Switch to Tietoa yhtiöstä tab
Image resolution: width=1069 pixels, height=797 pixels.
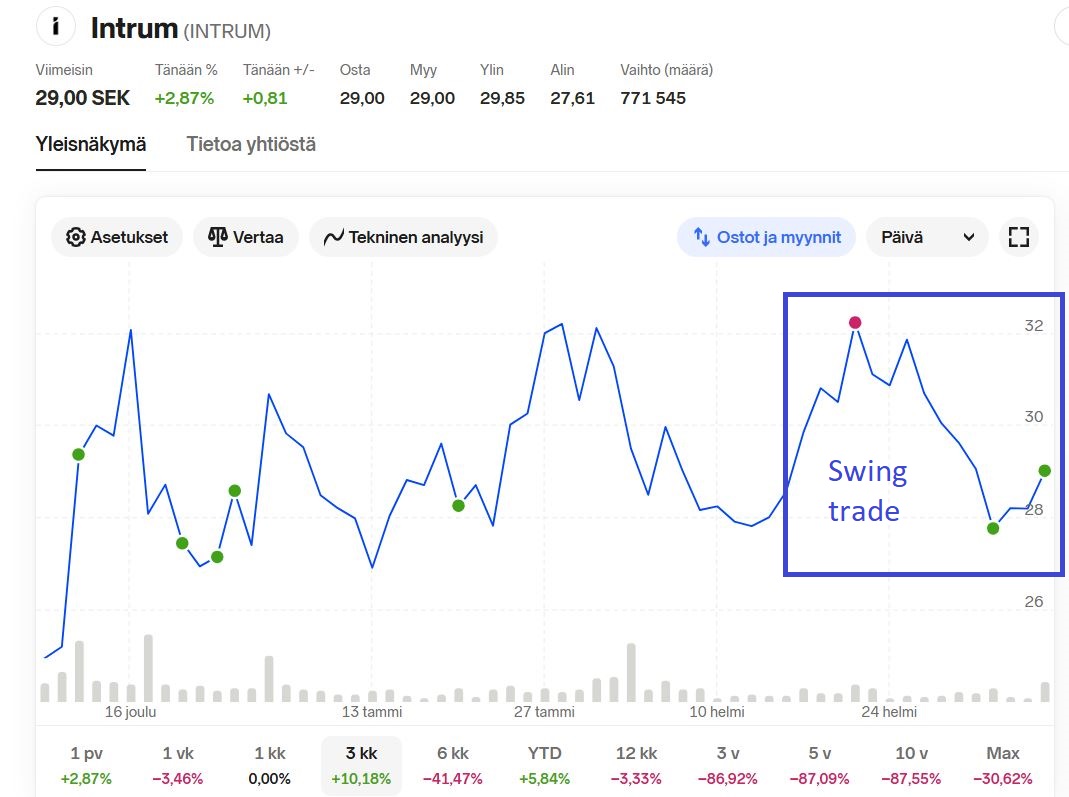click(x=251, y=144)
